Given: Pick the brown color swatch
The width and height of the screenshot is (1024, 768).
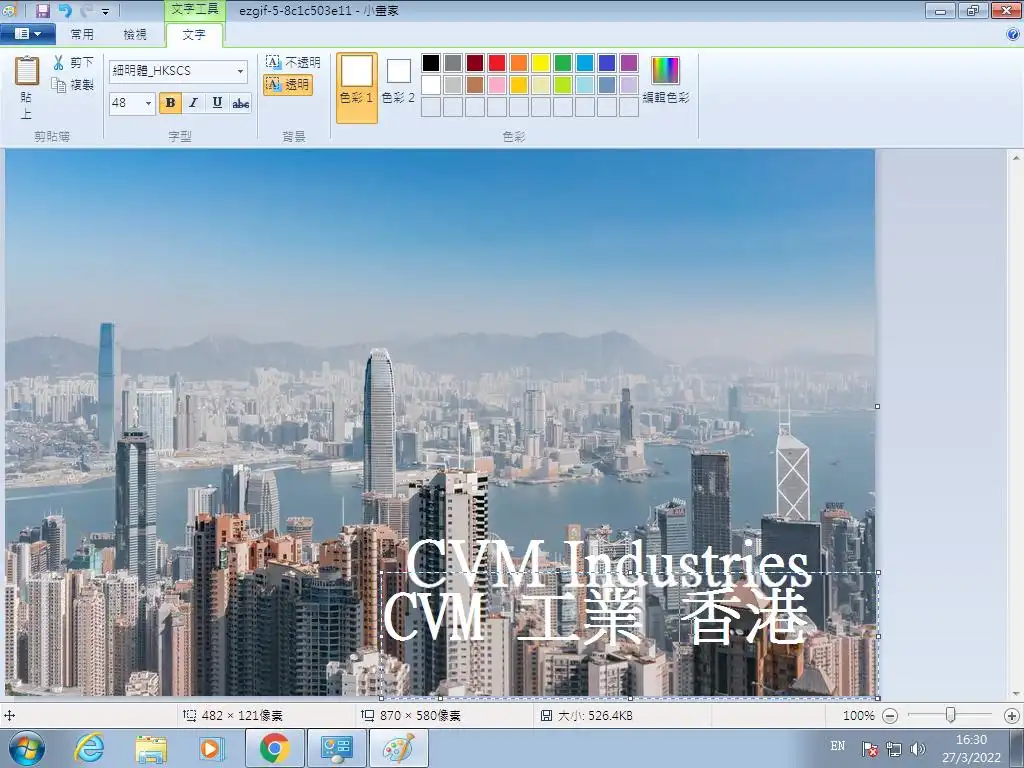Looking at the screenshot, I should (x=475, y=85).
